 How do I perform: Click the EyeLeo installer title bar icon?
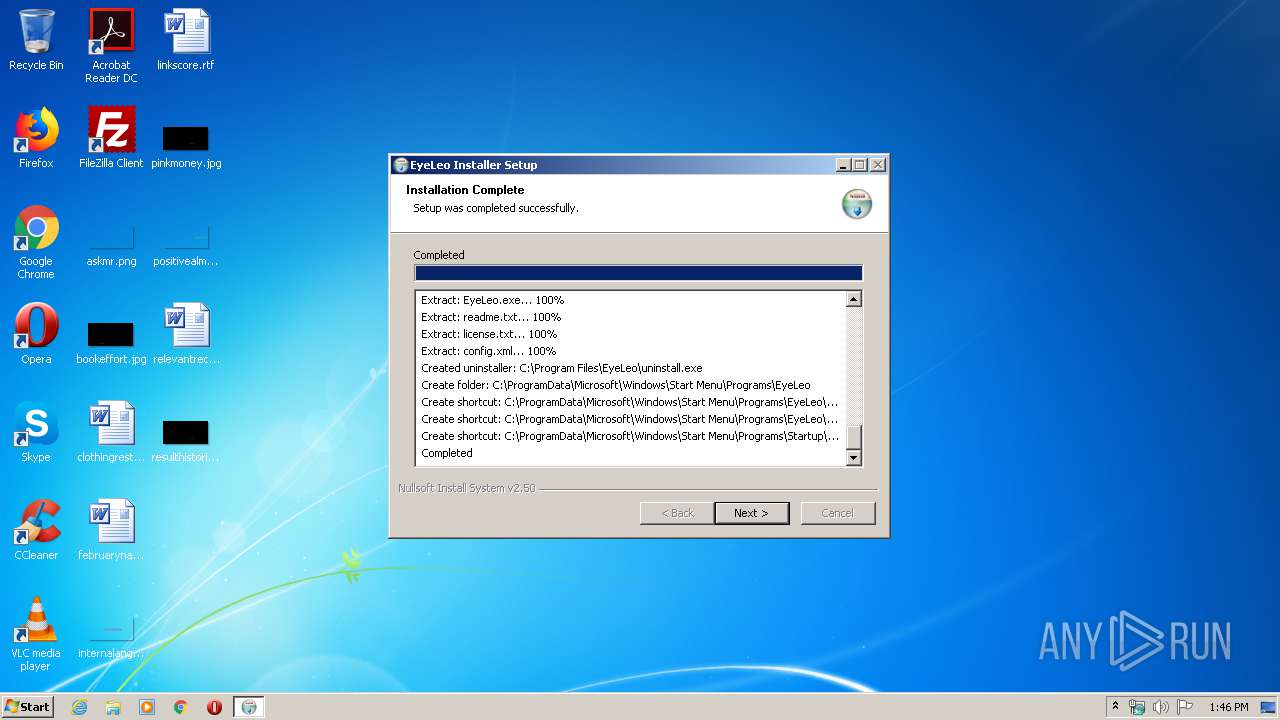[x=401, y=165]
